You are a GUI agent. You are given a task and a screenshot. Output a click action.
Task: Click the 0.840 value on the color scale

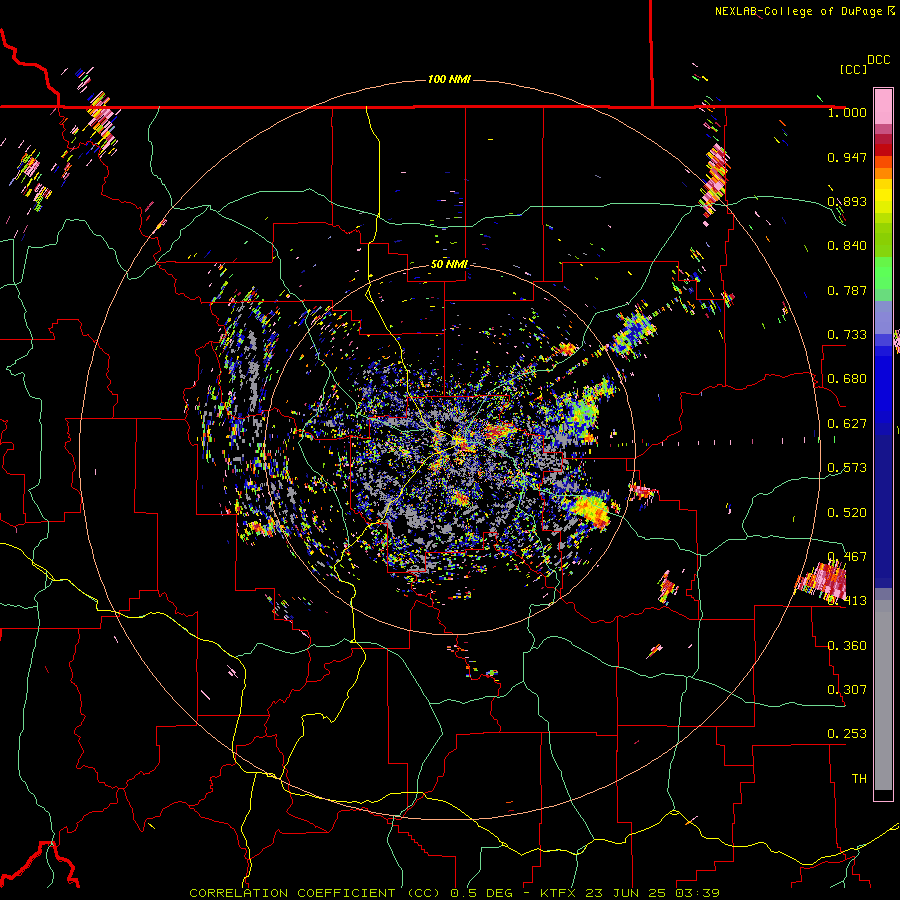pos(847,246)
